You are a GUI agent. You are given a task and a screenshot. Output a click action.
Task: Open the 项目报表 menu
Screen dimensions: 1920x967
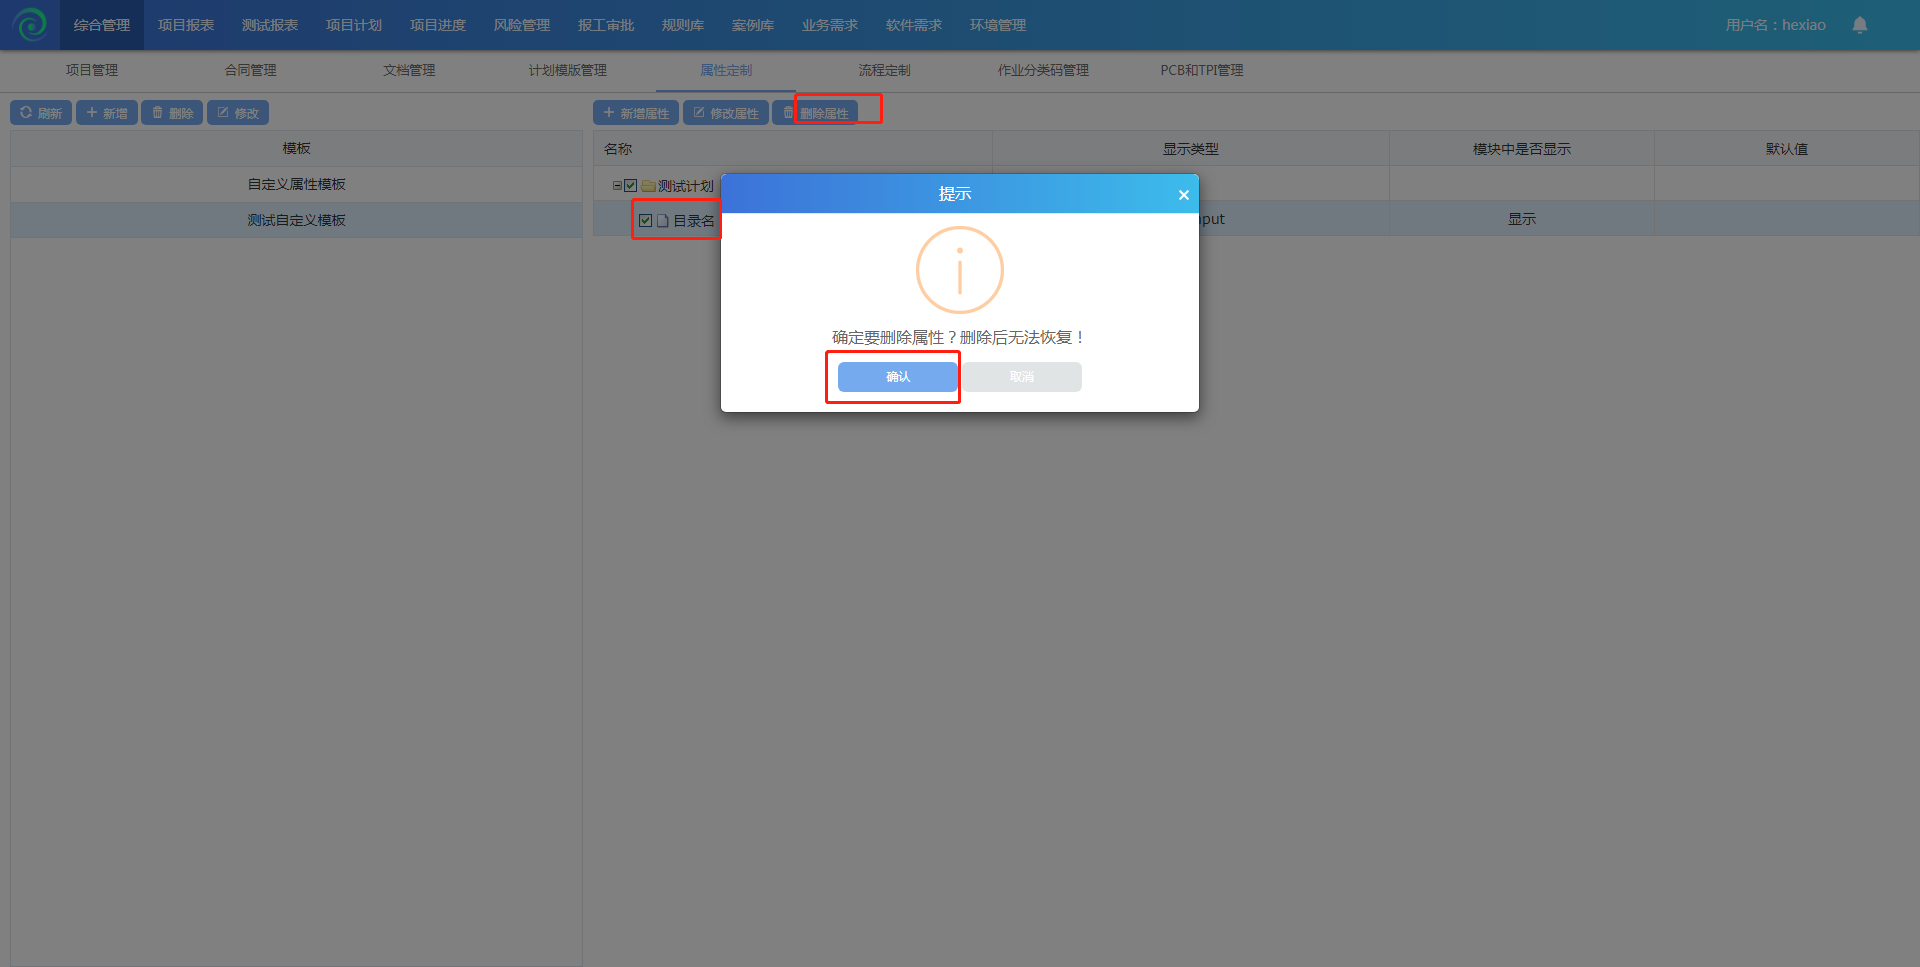click(x=186, y=25)
